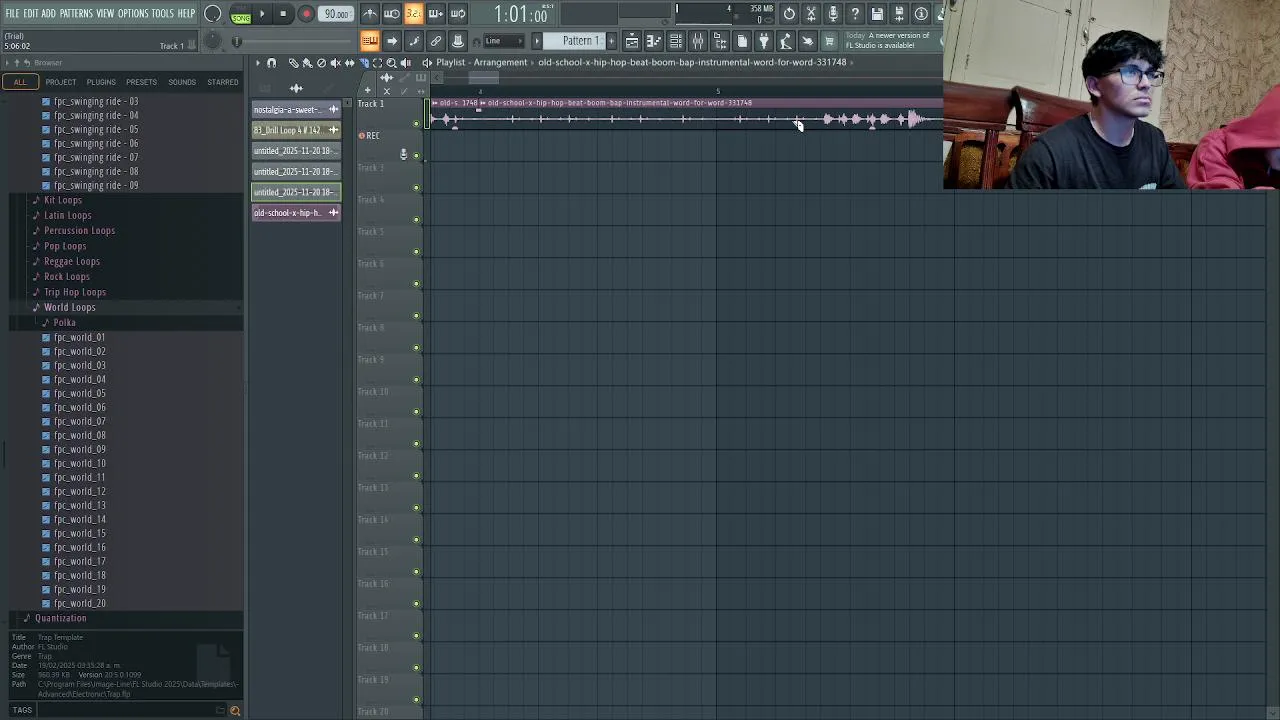Select the playlist Draw pencil tool

click(293, 63)
